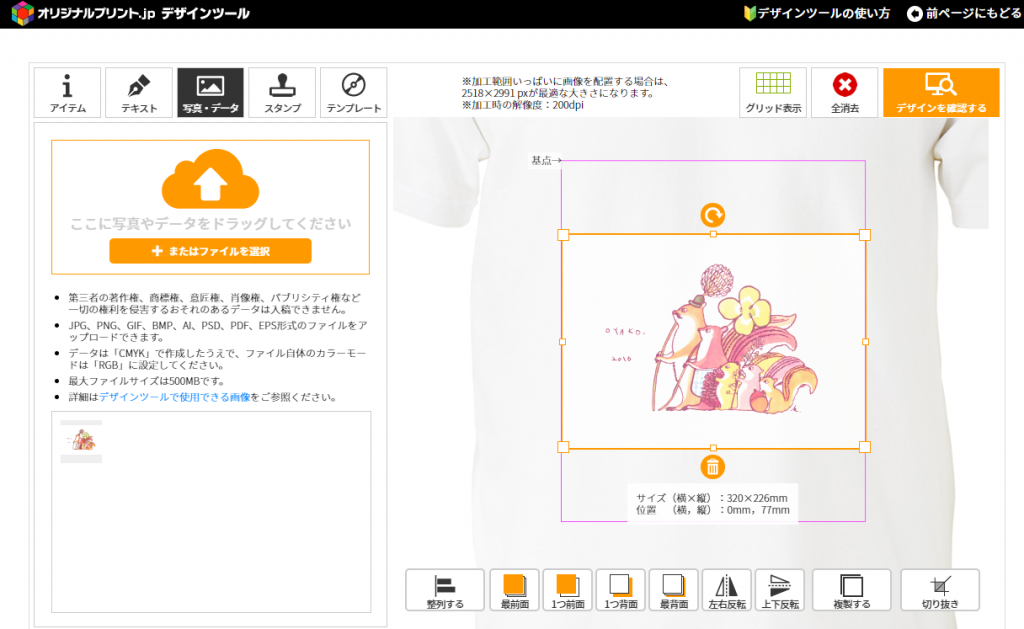Click the cloud upload icon
This screenshot has width=1024, height=629.
click(x=210, y=178)
